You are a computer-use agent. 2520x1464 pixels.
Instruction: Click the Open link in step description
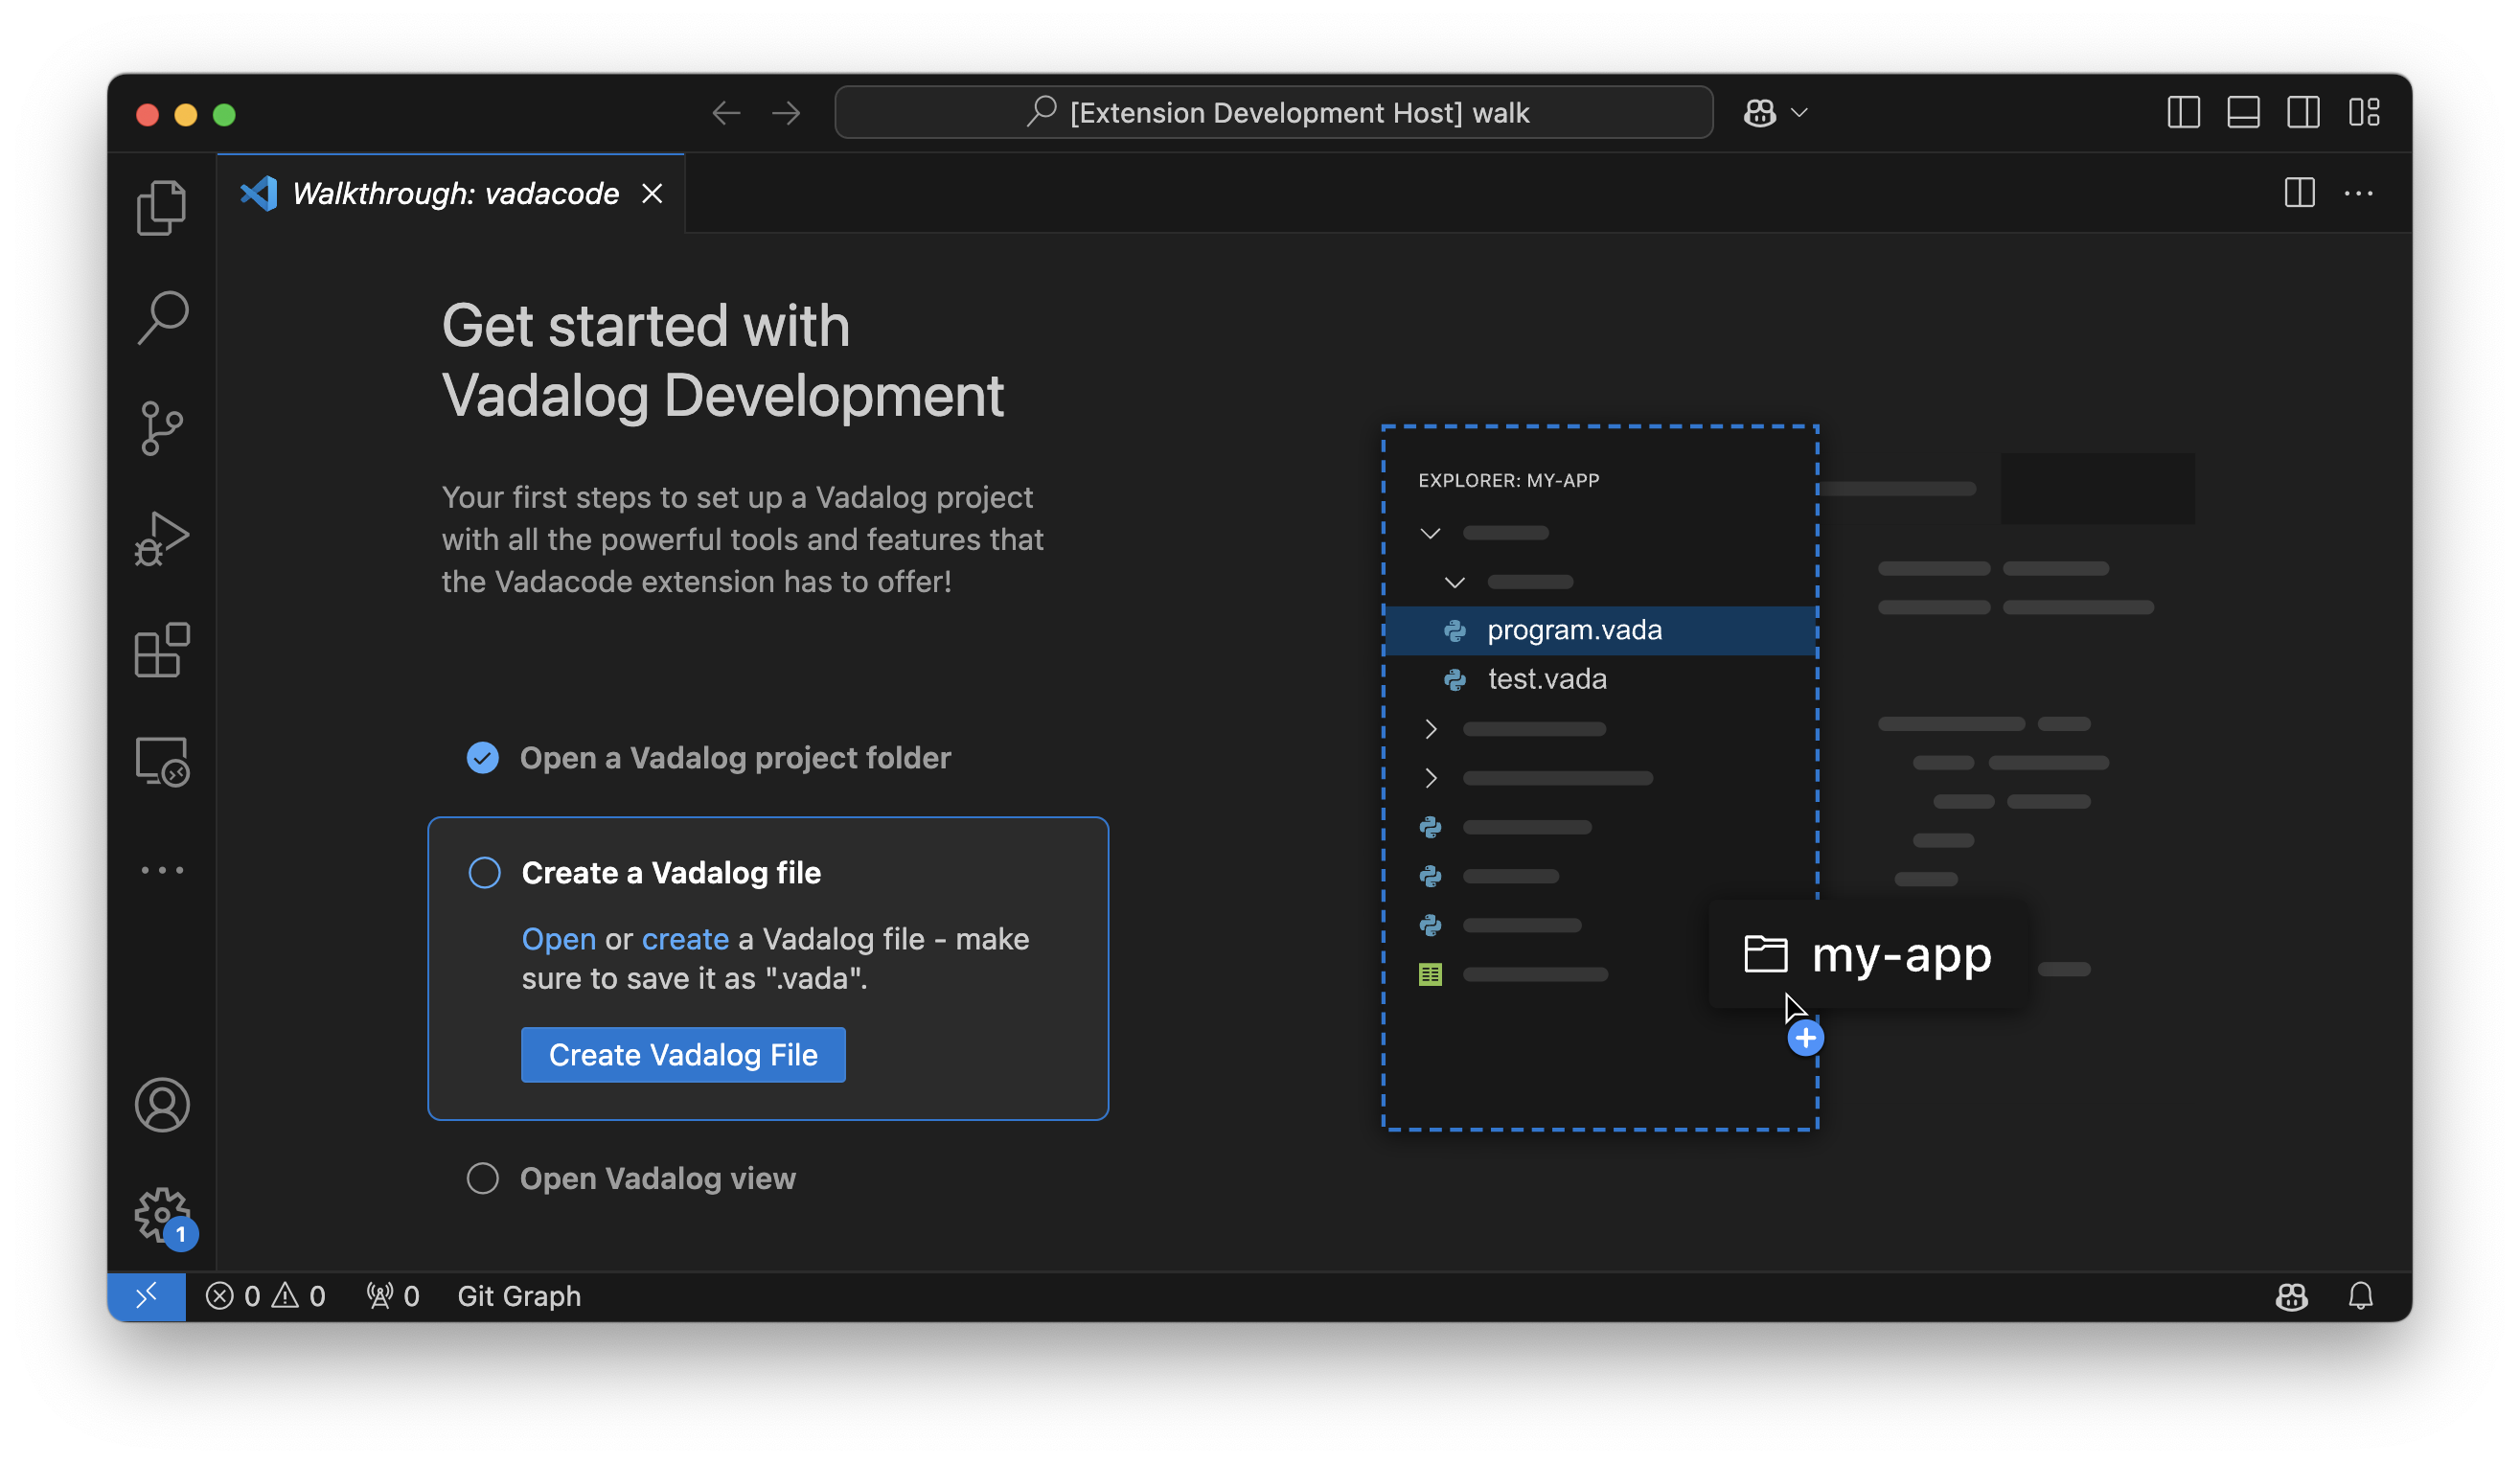point(559,939)
